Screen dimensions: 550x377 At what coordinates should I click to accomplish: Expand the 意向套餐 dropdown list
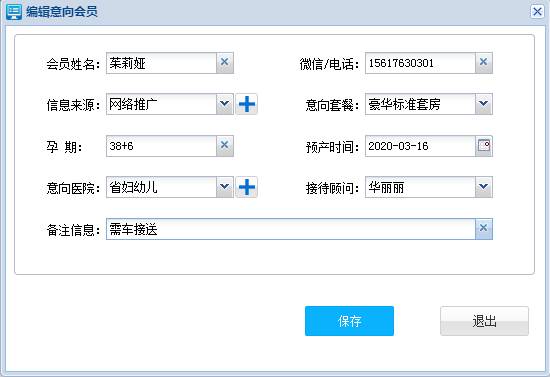(x=483, y=104)
